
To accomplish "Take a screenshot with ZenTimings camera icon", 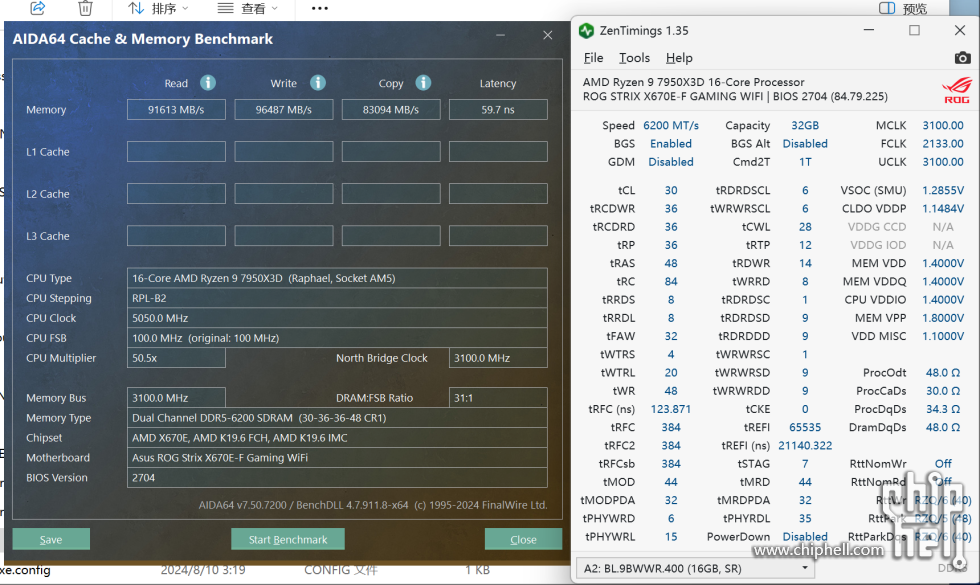I will tap(962, 58).
